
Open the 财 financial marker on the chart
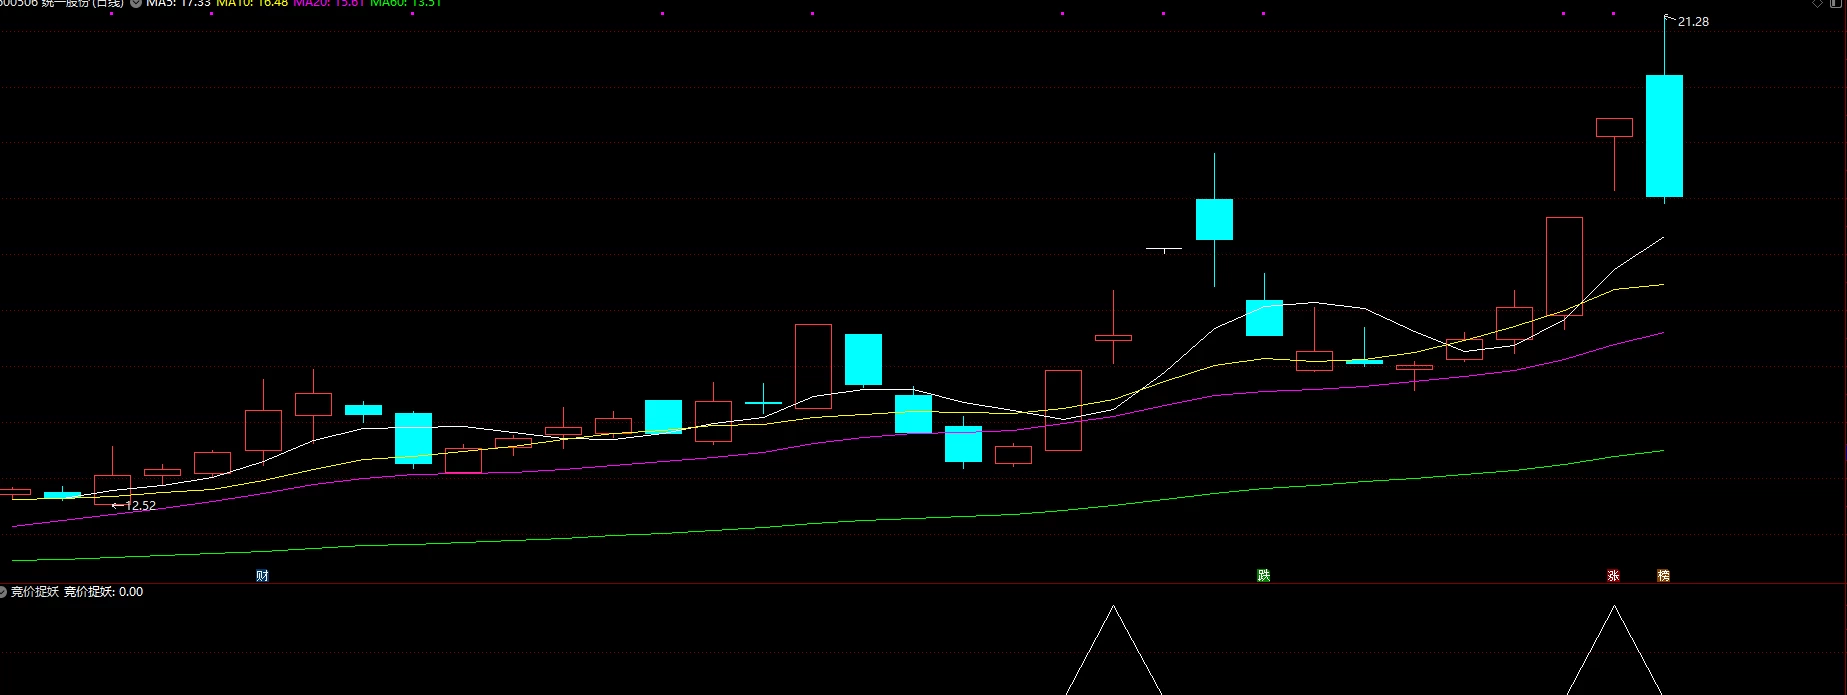262,575
